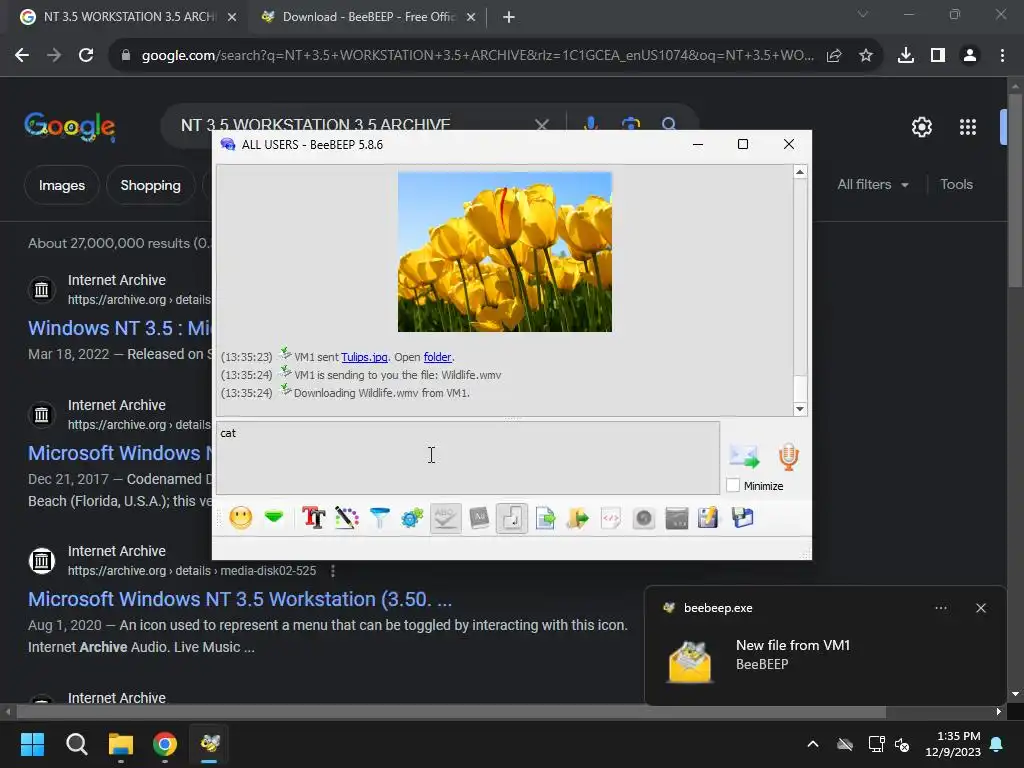The image size is (1024, 768).
Task: Dismiss the beebeep.exe notification
Action: click(980, 608)
